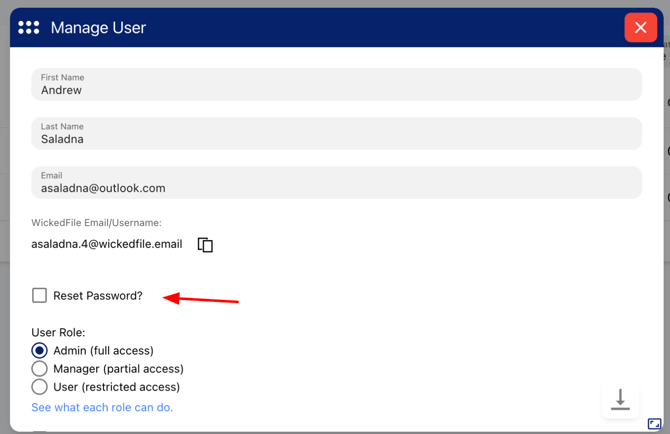Click the 'Admin (full access)' label text
This screenshot has height=434, width=670.
click(103, 351)
